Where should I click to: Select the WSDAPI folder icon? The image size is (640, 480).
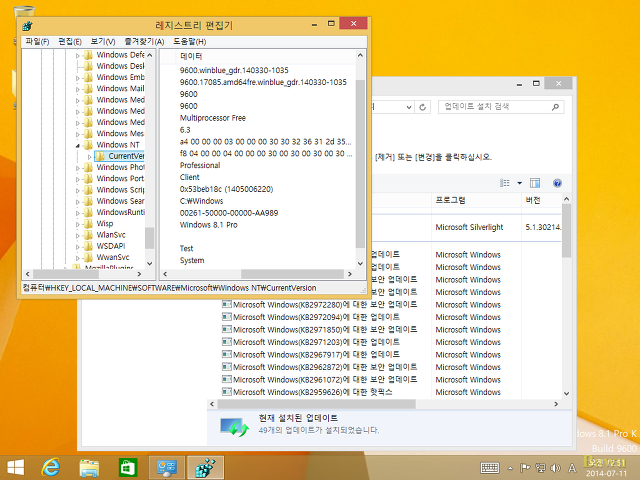[x=88, y=246]
